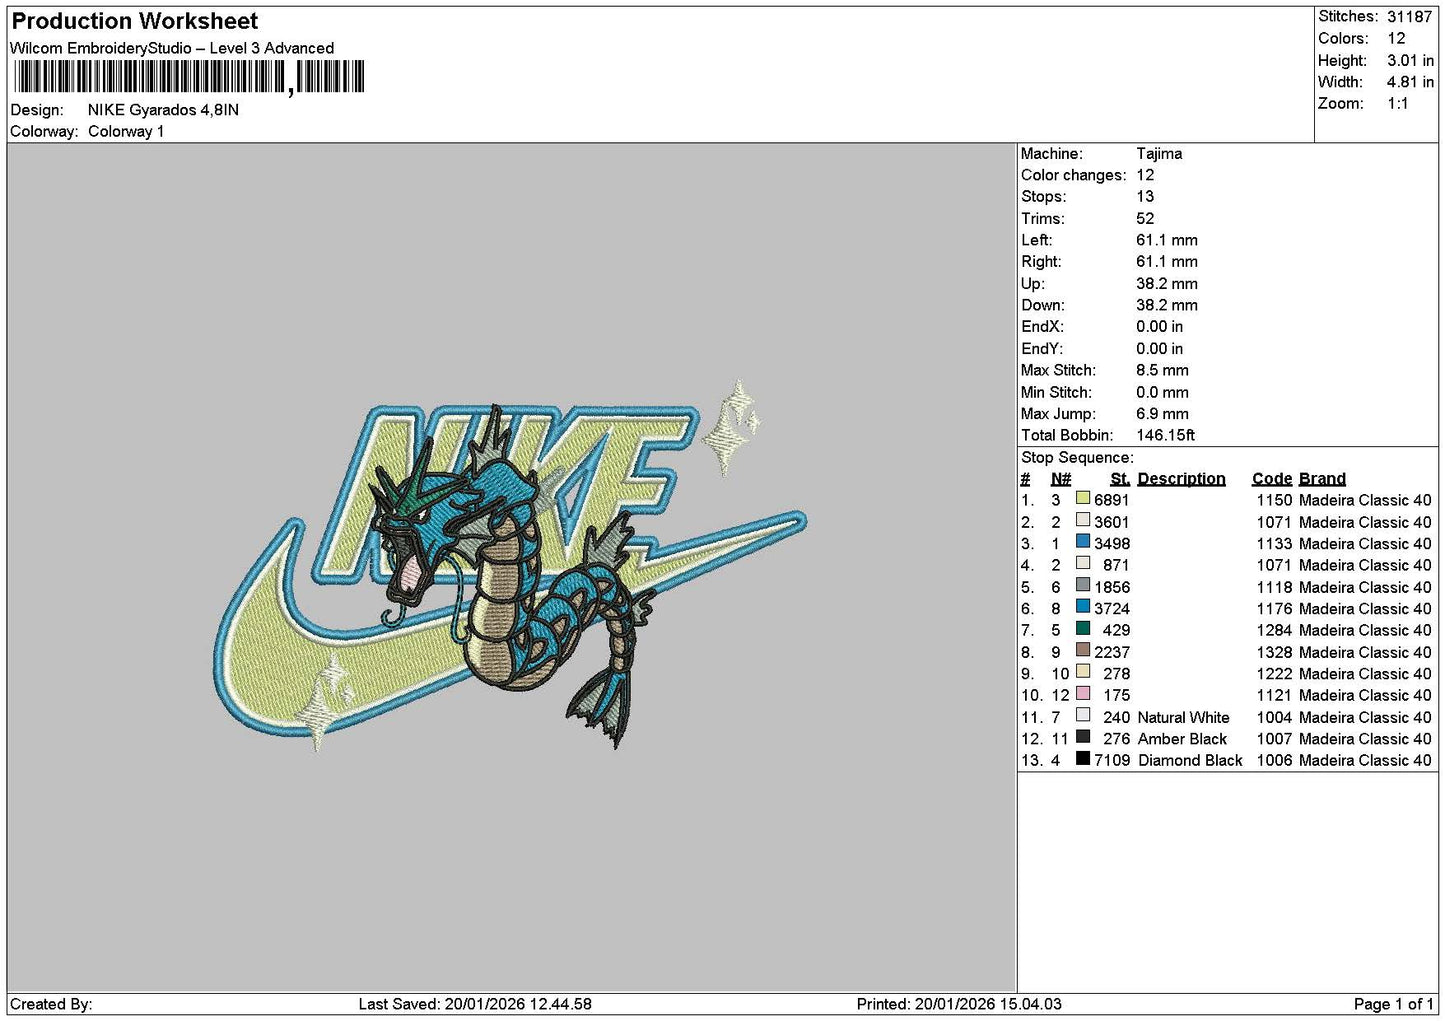The width and height of the screenshot is (1445, 1021).
Task: Click the blue swatch beside 3724
Action: click(1083, 607)
